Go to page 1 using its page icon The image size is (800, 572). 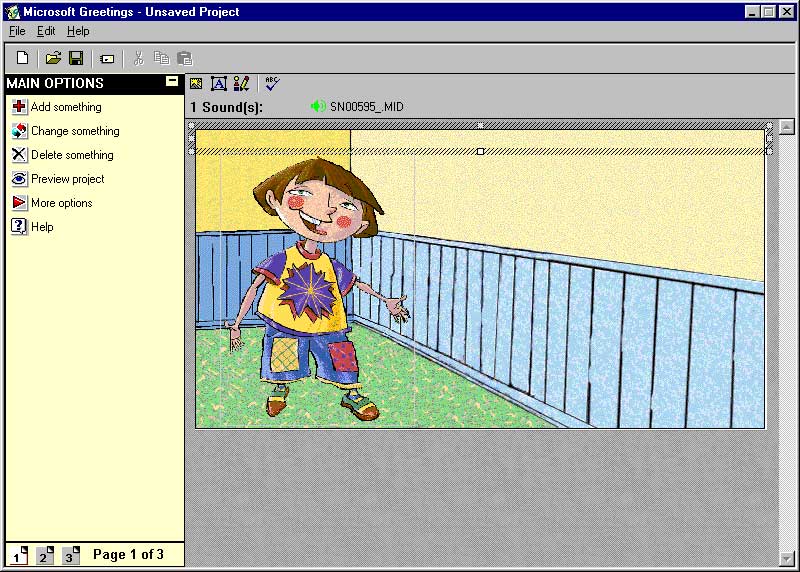[x=20, y=555]
